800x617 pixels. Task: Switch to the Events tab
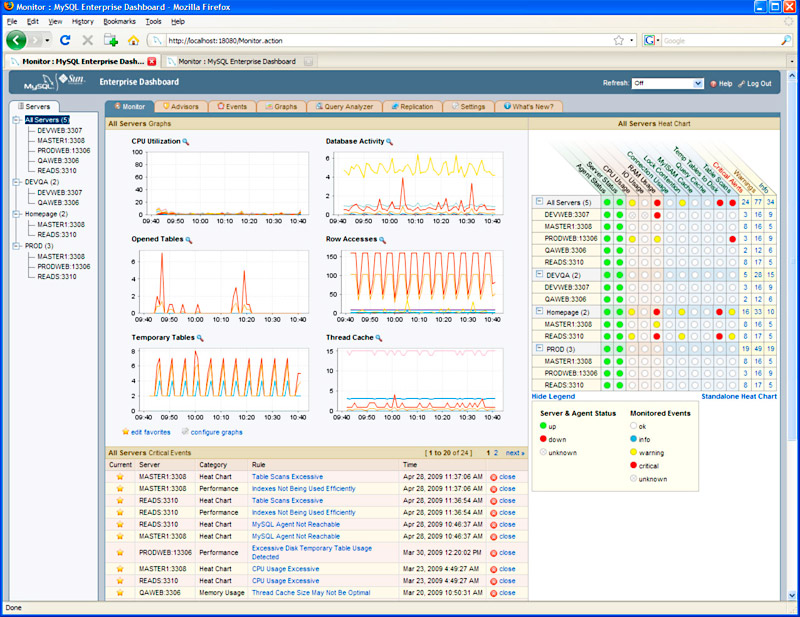coord(233,106)
